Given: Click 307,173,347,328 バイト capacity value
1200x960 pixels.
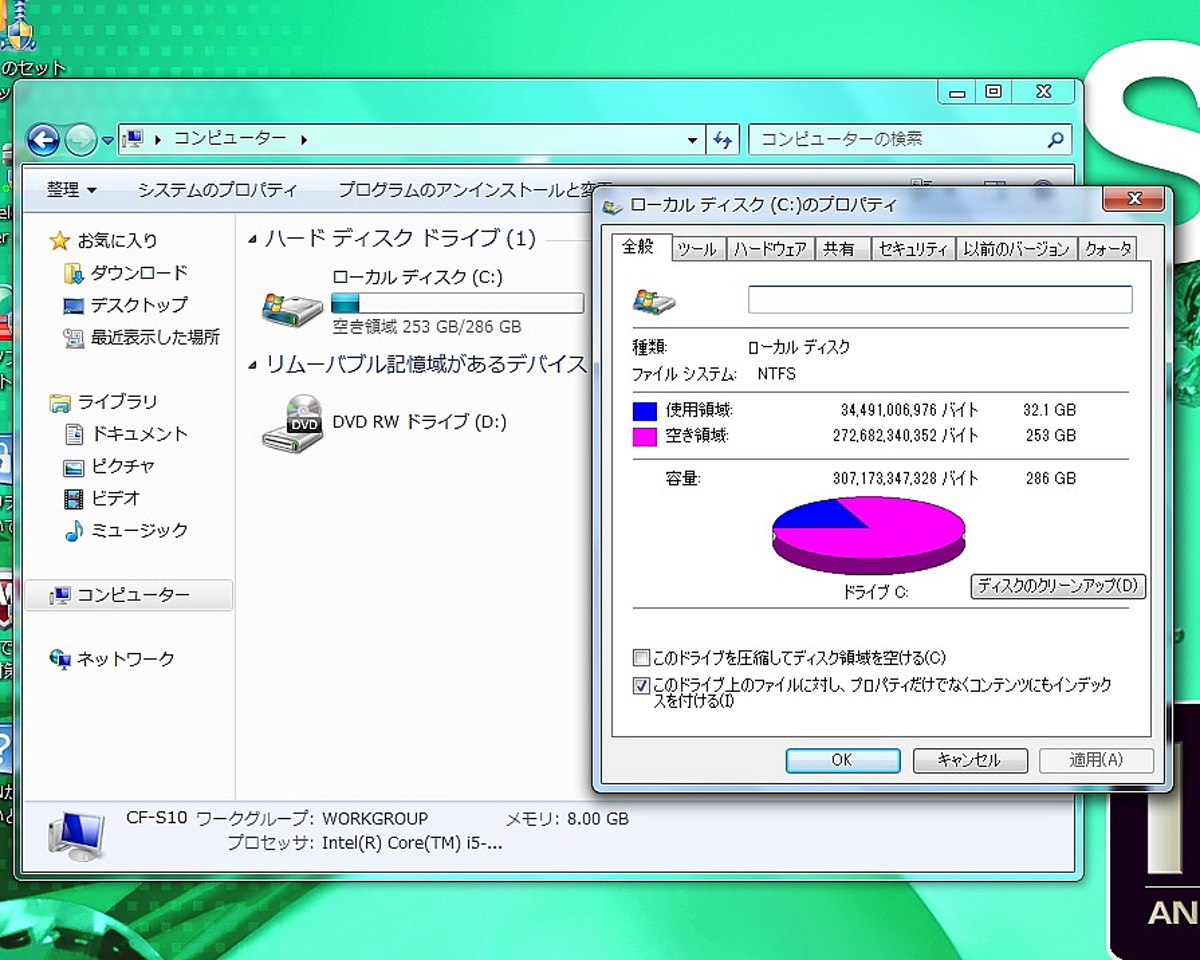Looking at the screenshot, I should (905, 479).
